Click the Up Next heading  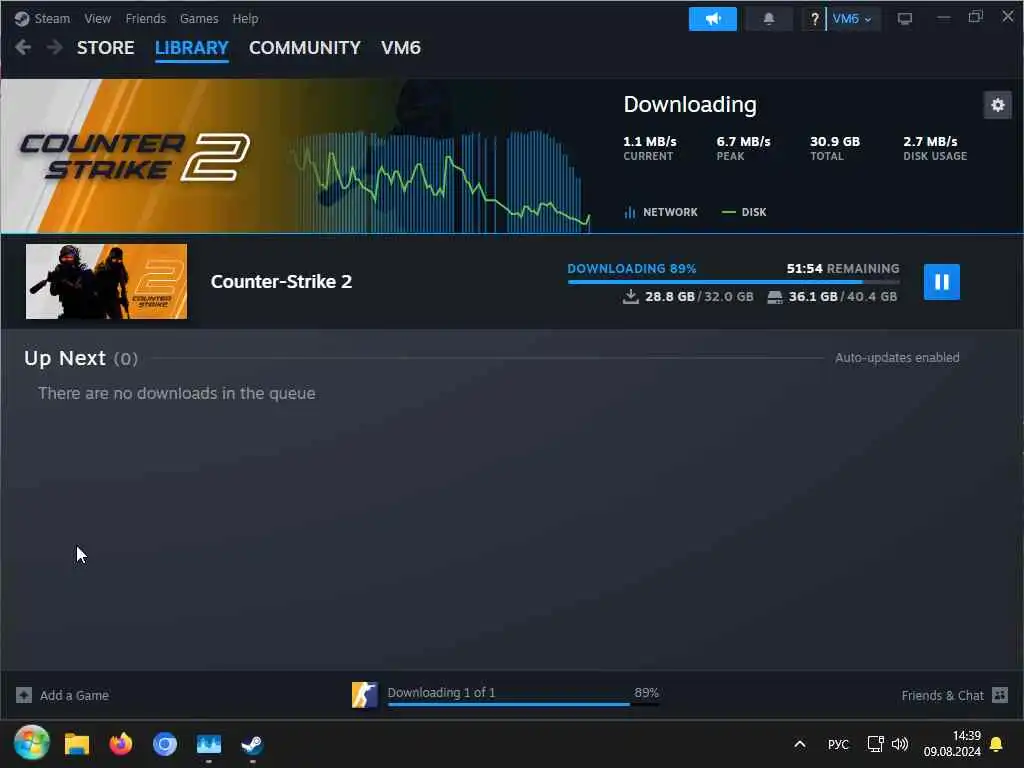(65, 358)
